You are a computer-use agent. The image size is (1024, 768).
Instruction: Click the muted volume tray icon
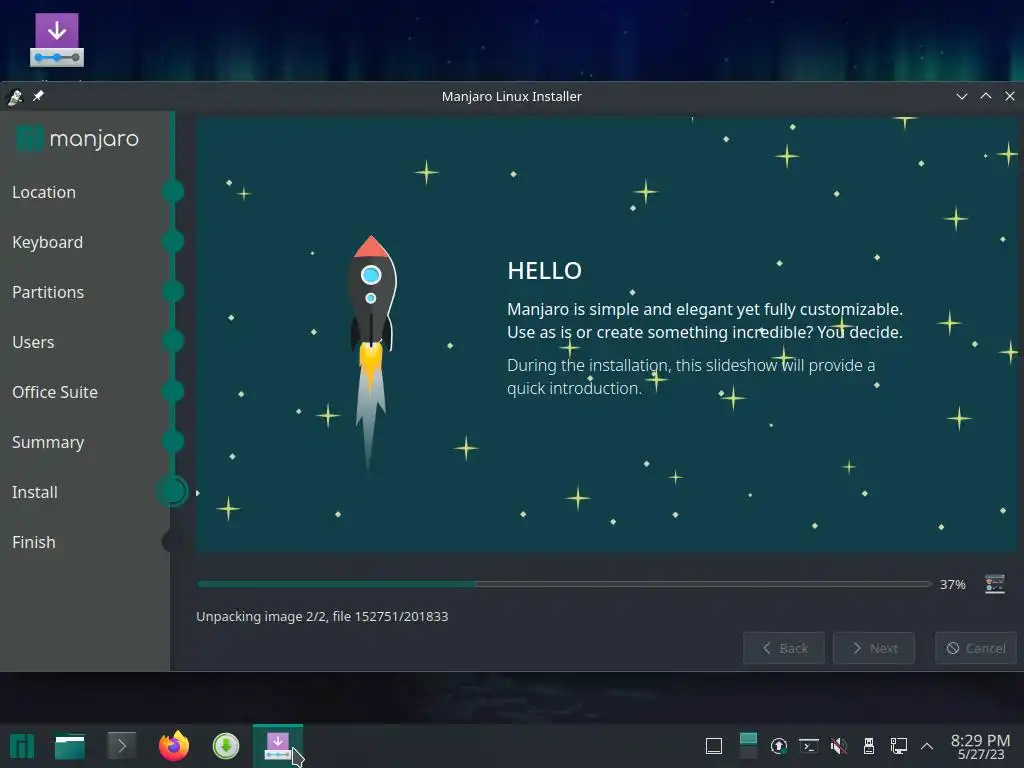[x=839, y=746]
